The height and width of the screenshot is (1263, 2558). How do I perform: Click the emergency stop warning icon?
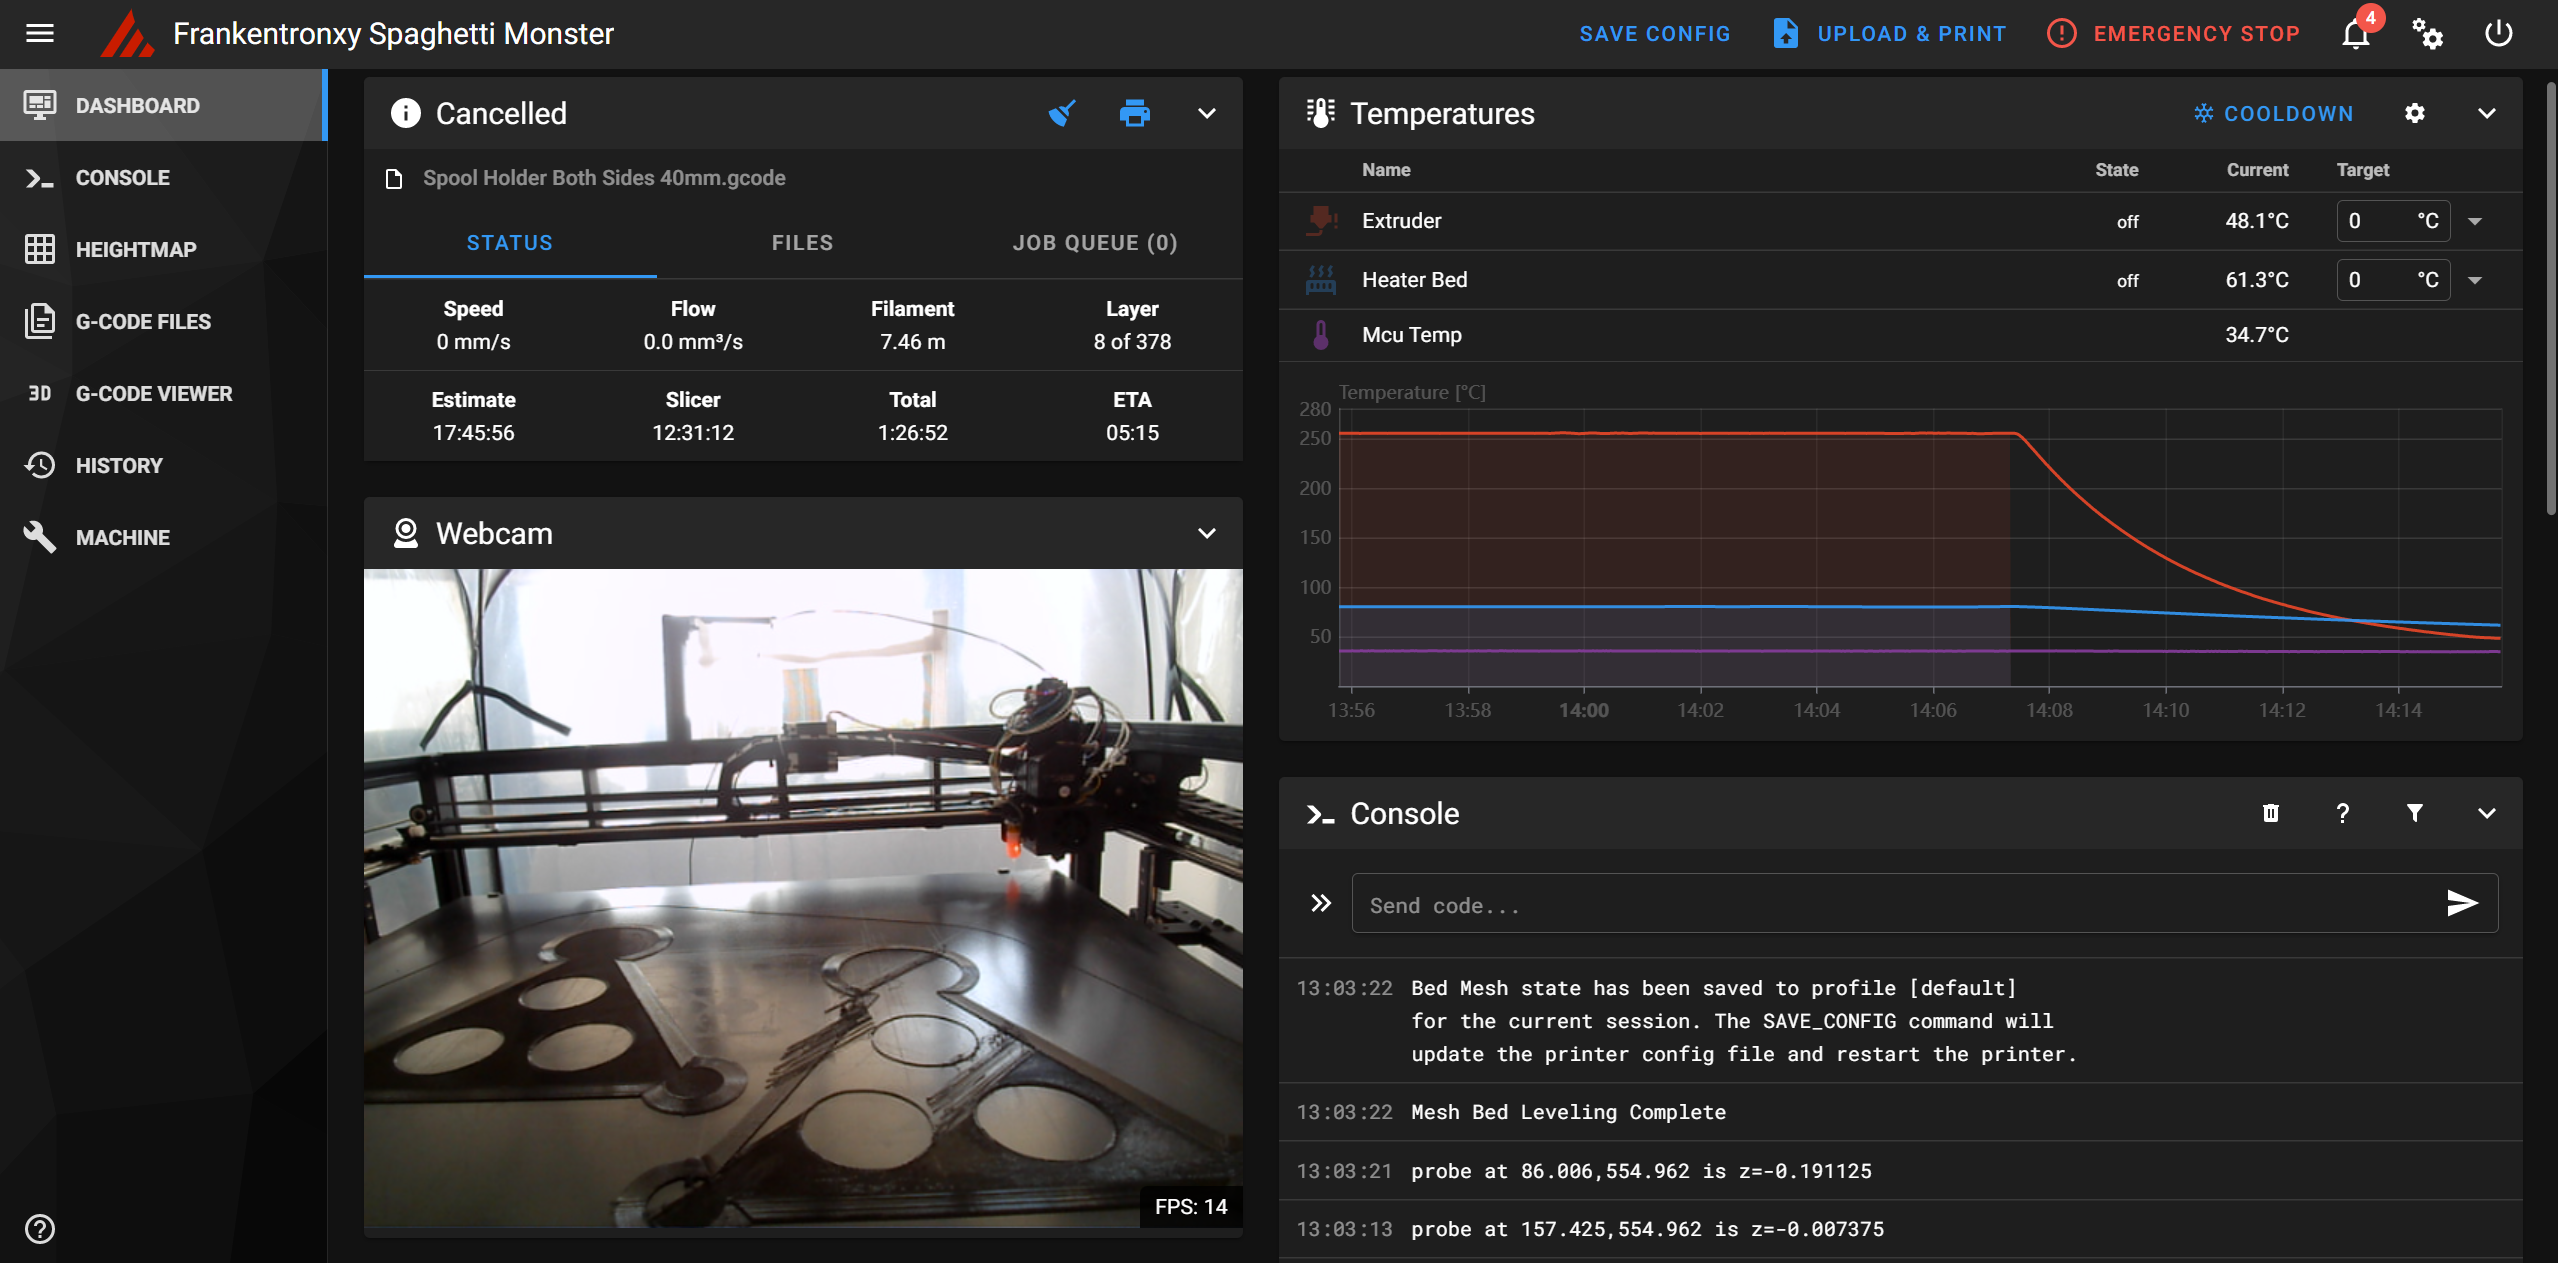(x=2061, y=34)
